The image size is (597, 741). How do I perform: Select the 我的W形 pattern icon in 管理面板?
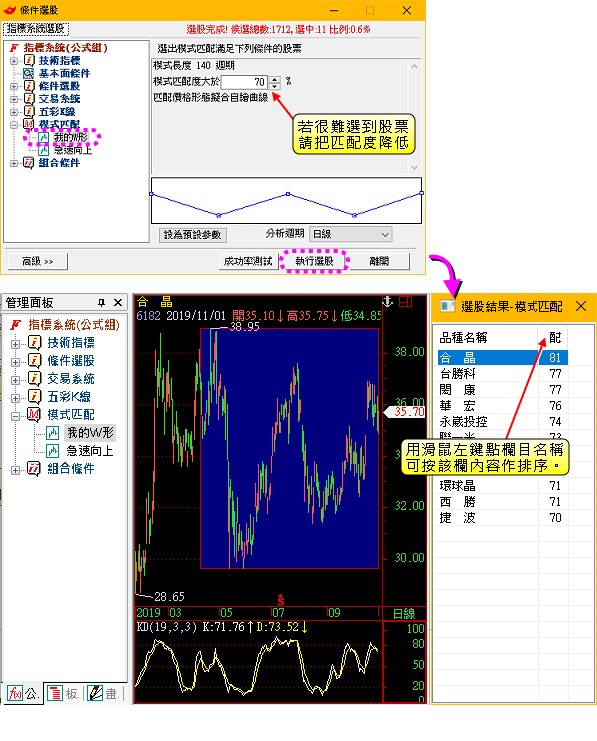tap(52, 432)
